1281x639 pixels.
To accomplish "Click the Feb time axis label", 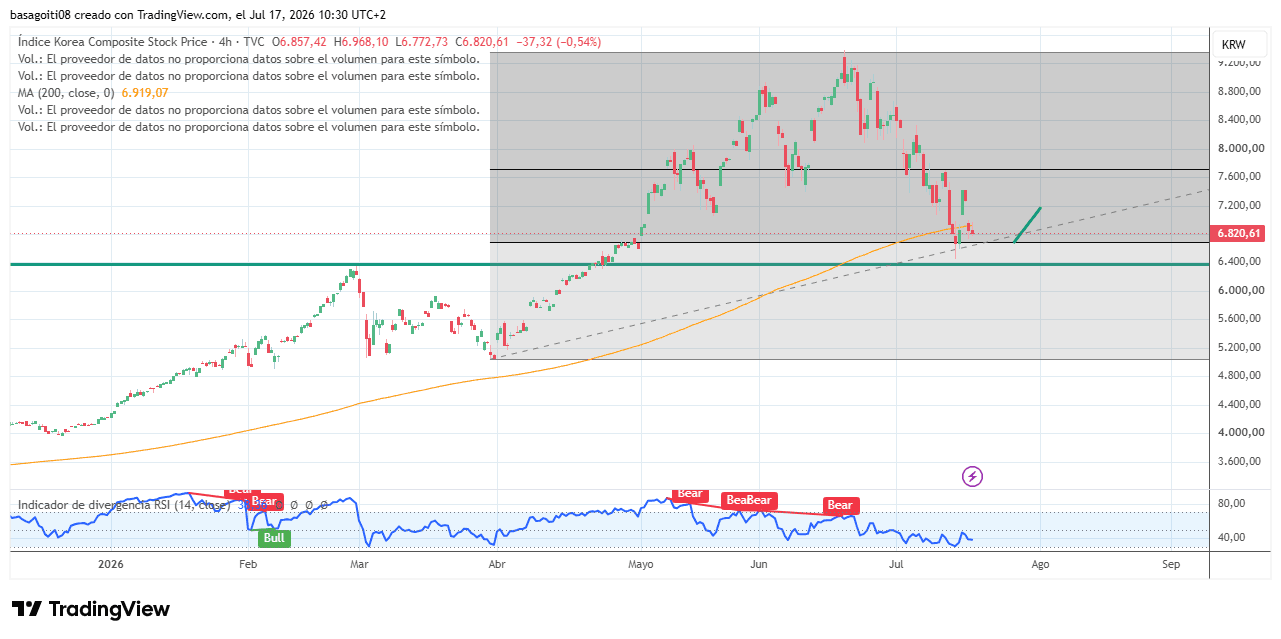I will 248,564.
